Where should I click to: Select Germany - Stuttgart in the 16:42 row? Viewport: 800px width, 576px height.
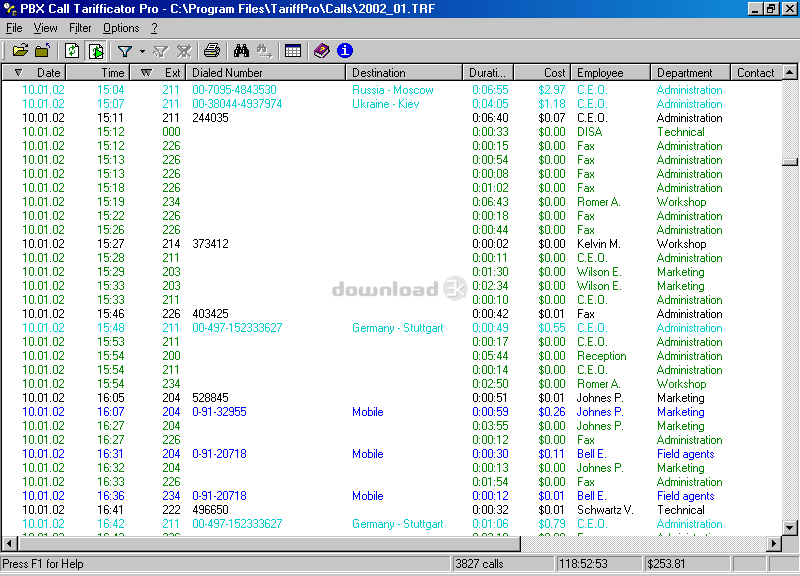398,524
